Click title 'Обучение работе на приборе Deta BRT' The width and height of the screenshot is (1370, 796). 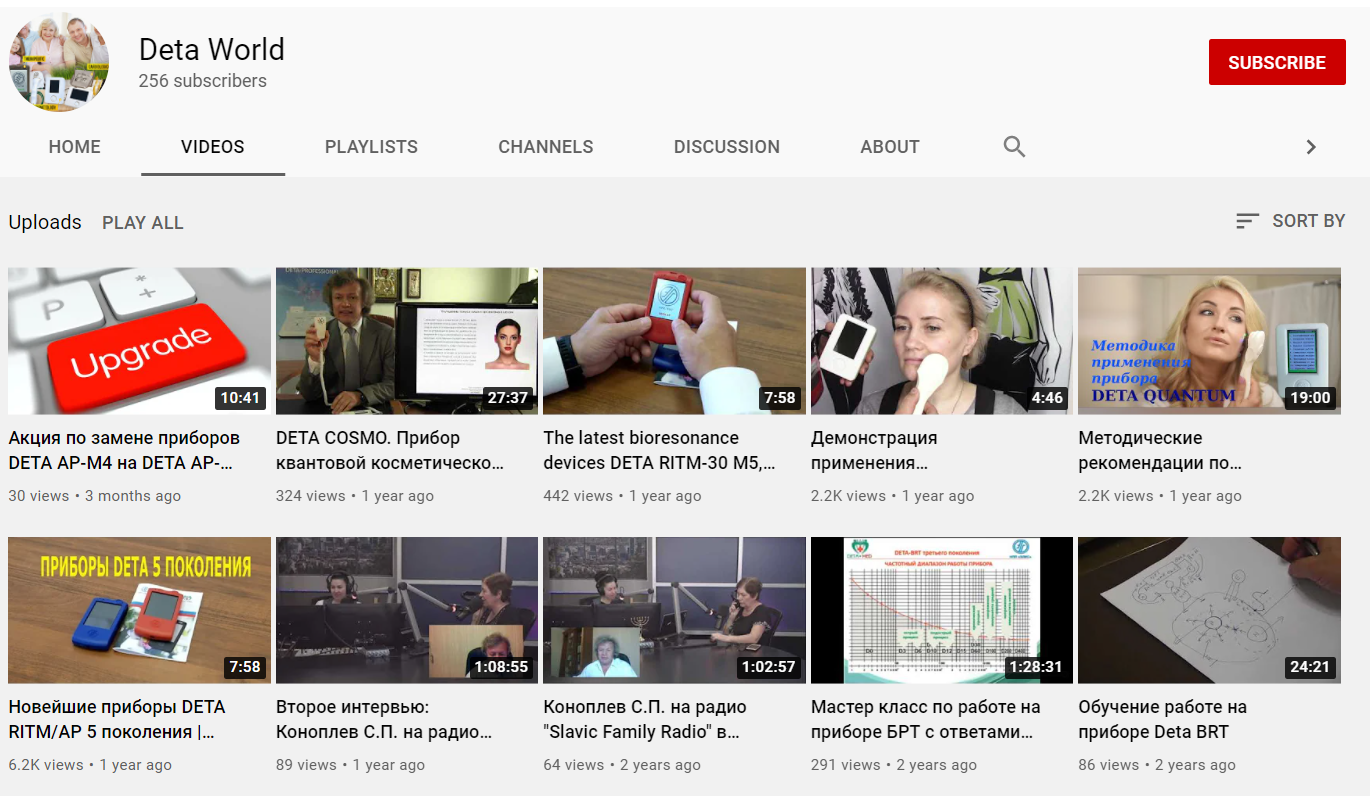[x=1162, y=720]
